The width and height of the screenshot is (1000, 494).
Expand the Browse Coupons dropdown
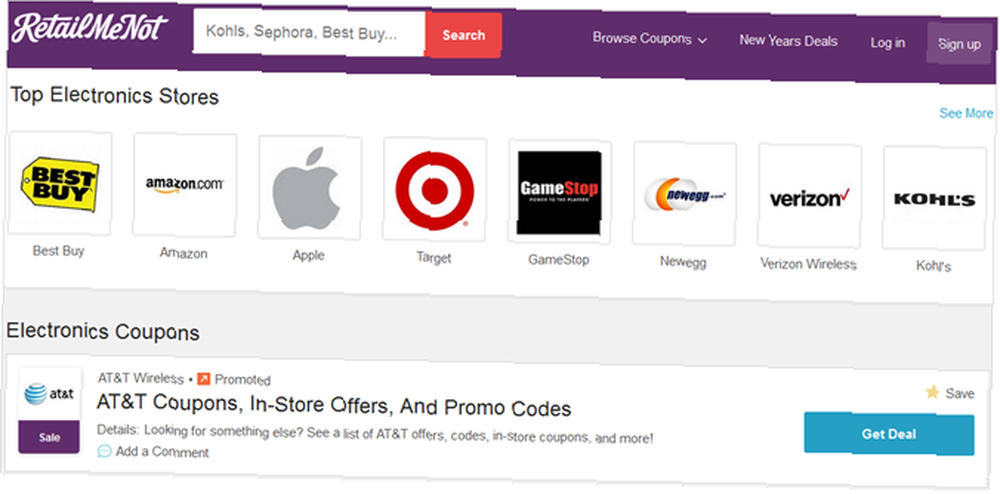pyautogui.click(x=649, y=39)
